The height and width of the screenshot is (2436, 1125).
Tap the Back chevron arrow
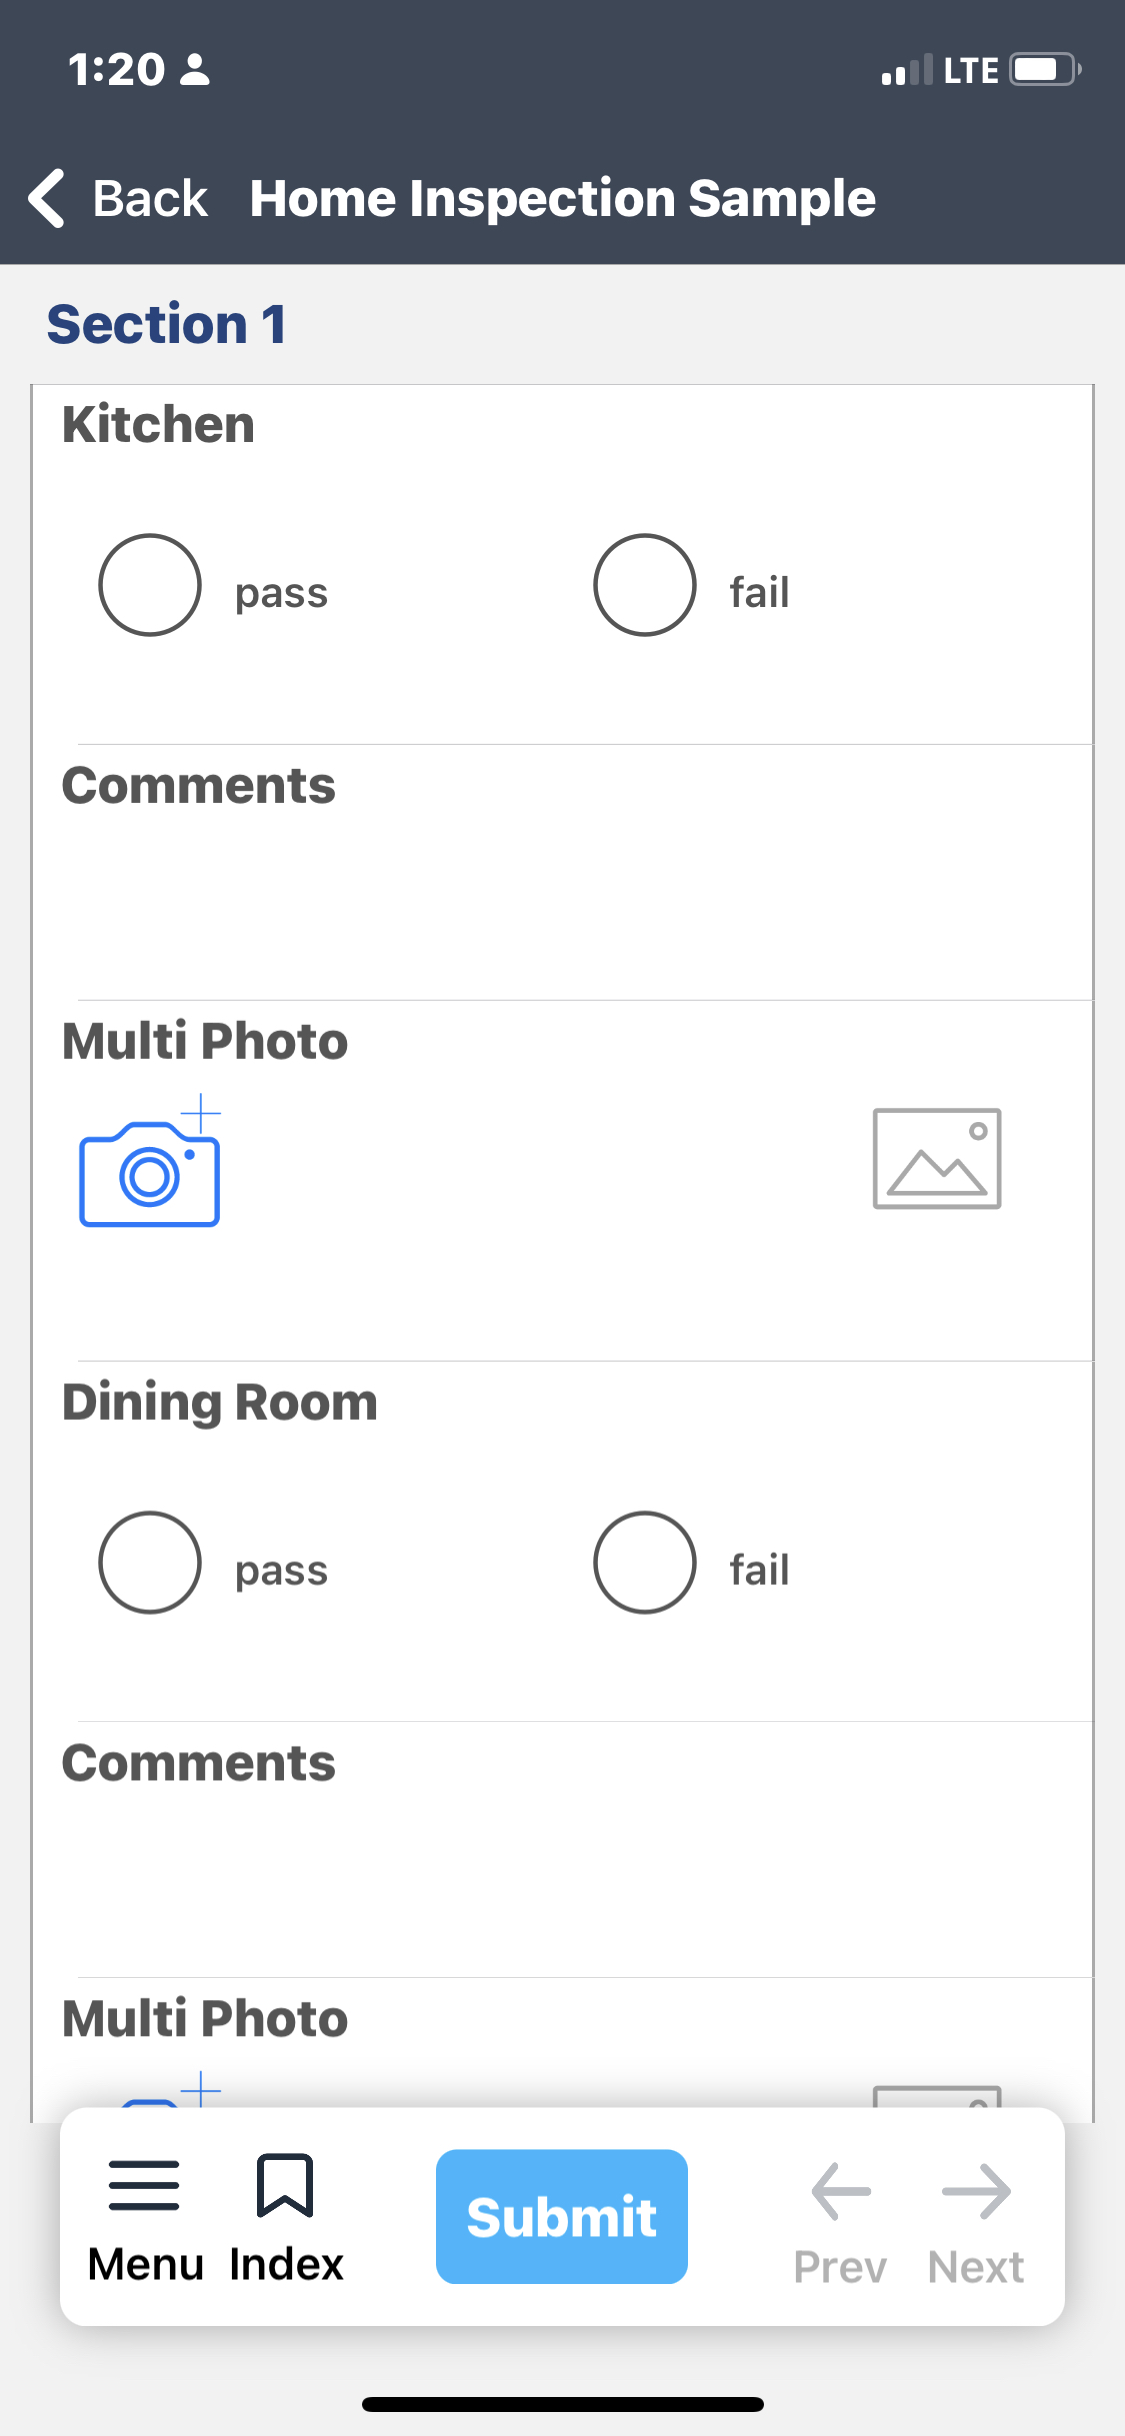point(47,198)
